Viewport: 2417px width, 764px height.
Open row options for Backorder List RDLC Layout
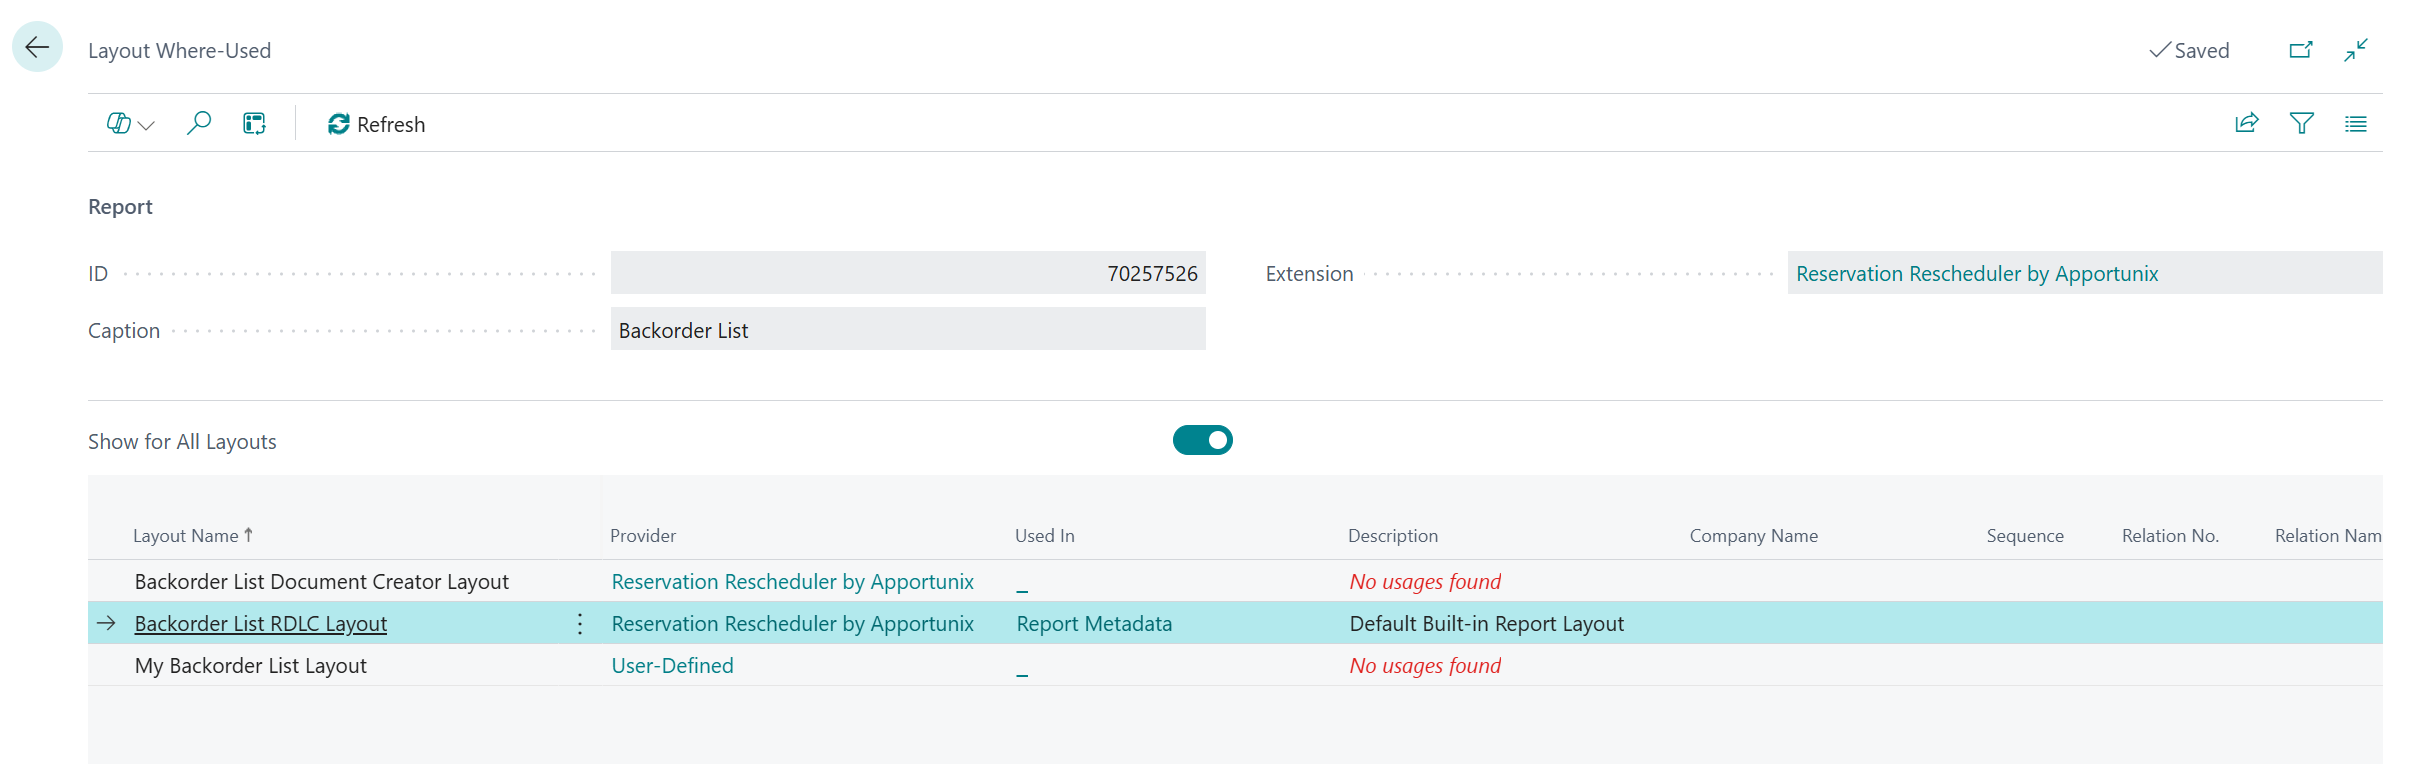coord(580,624)
